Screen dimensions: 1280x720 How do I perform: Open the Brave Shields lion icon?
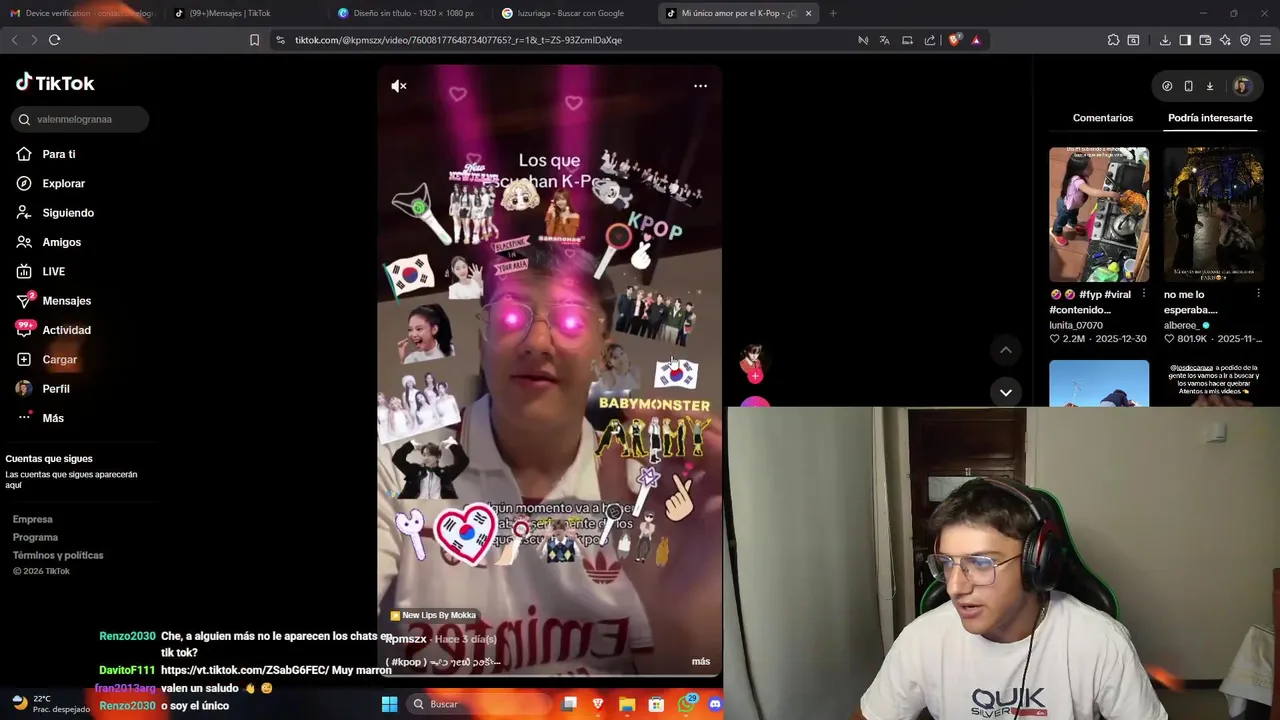(954, 40)
